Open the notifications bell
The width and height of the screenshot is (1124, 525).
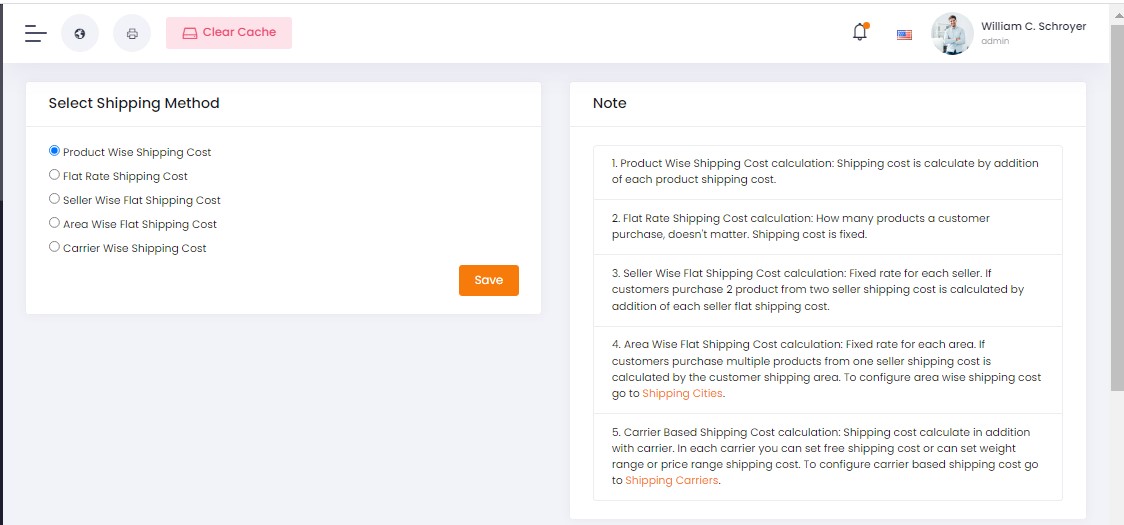[859, 33]
